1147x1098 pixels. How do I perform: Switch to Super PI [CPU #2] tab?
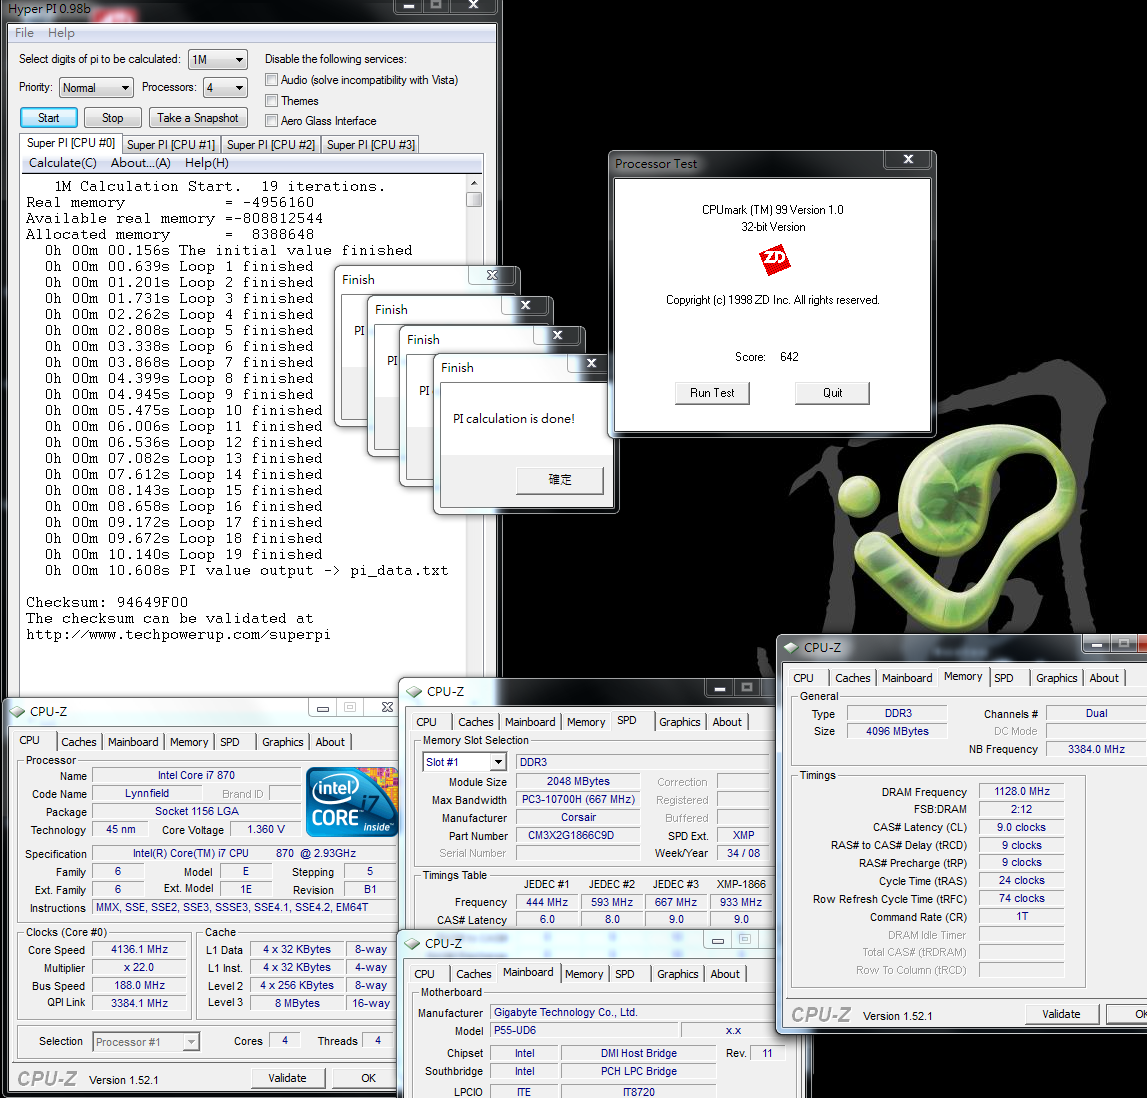(x=270, y=145)
